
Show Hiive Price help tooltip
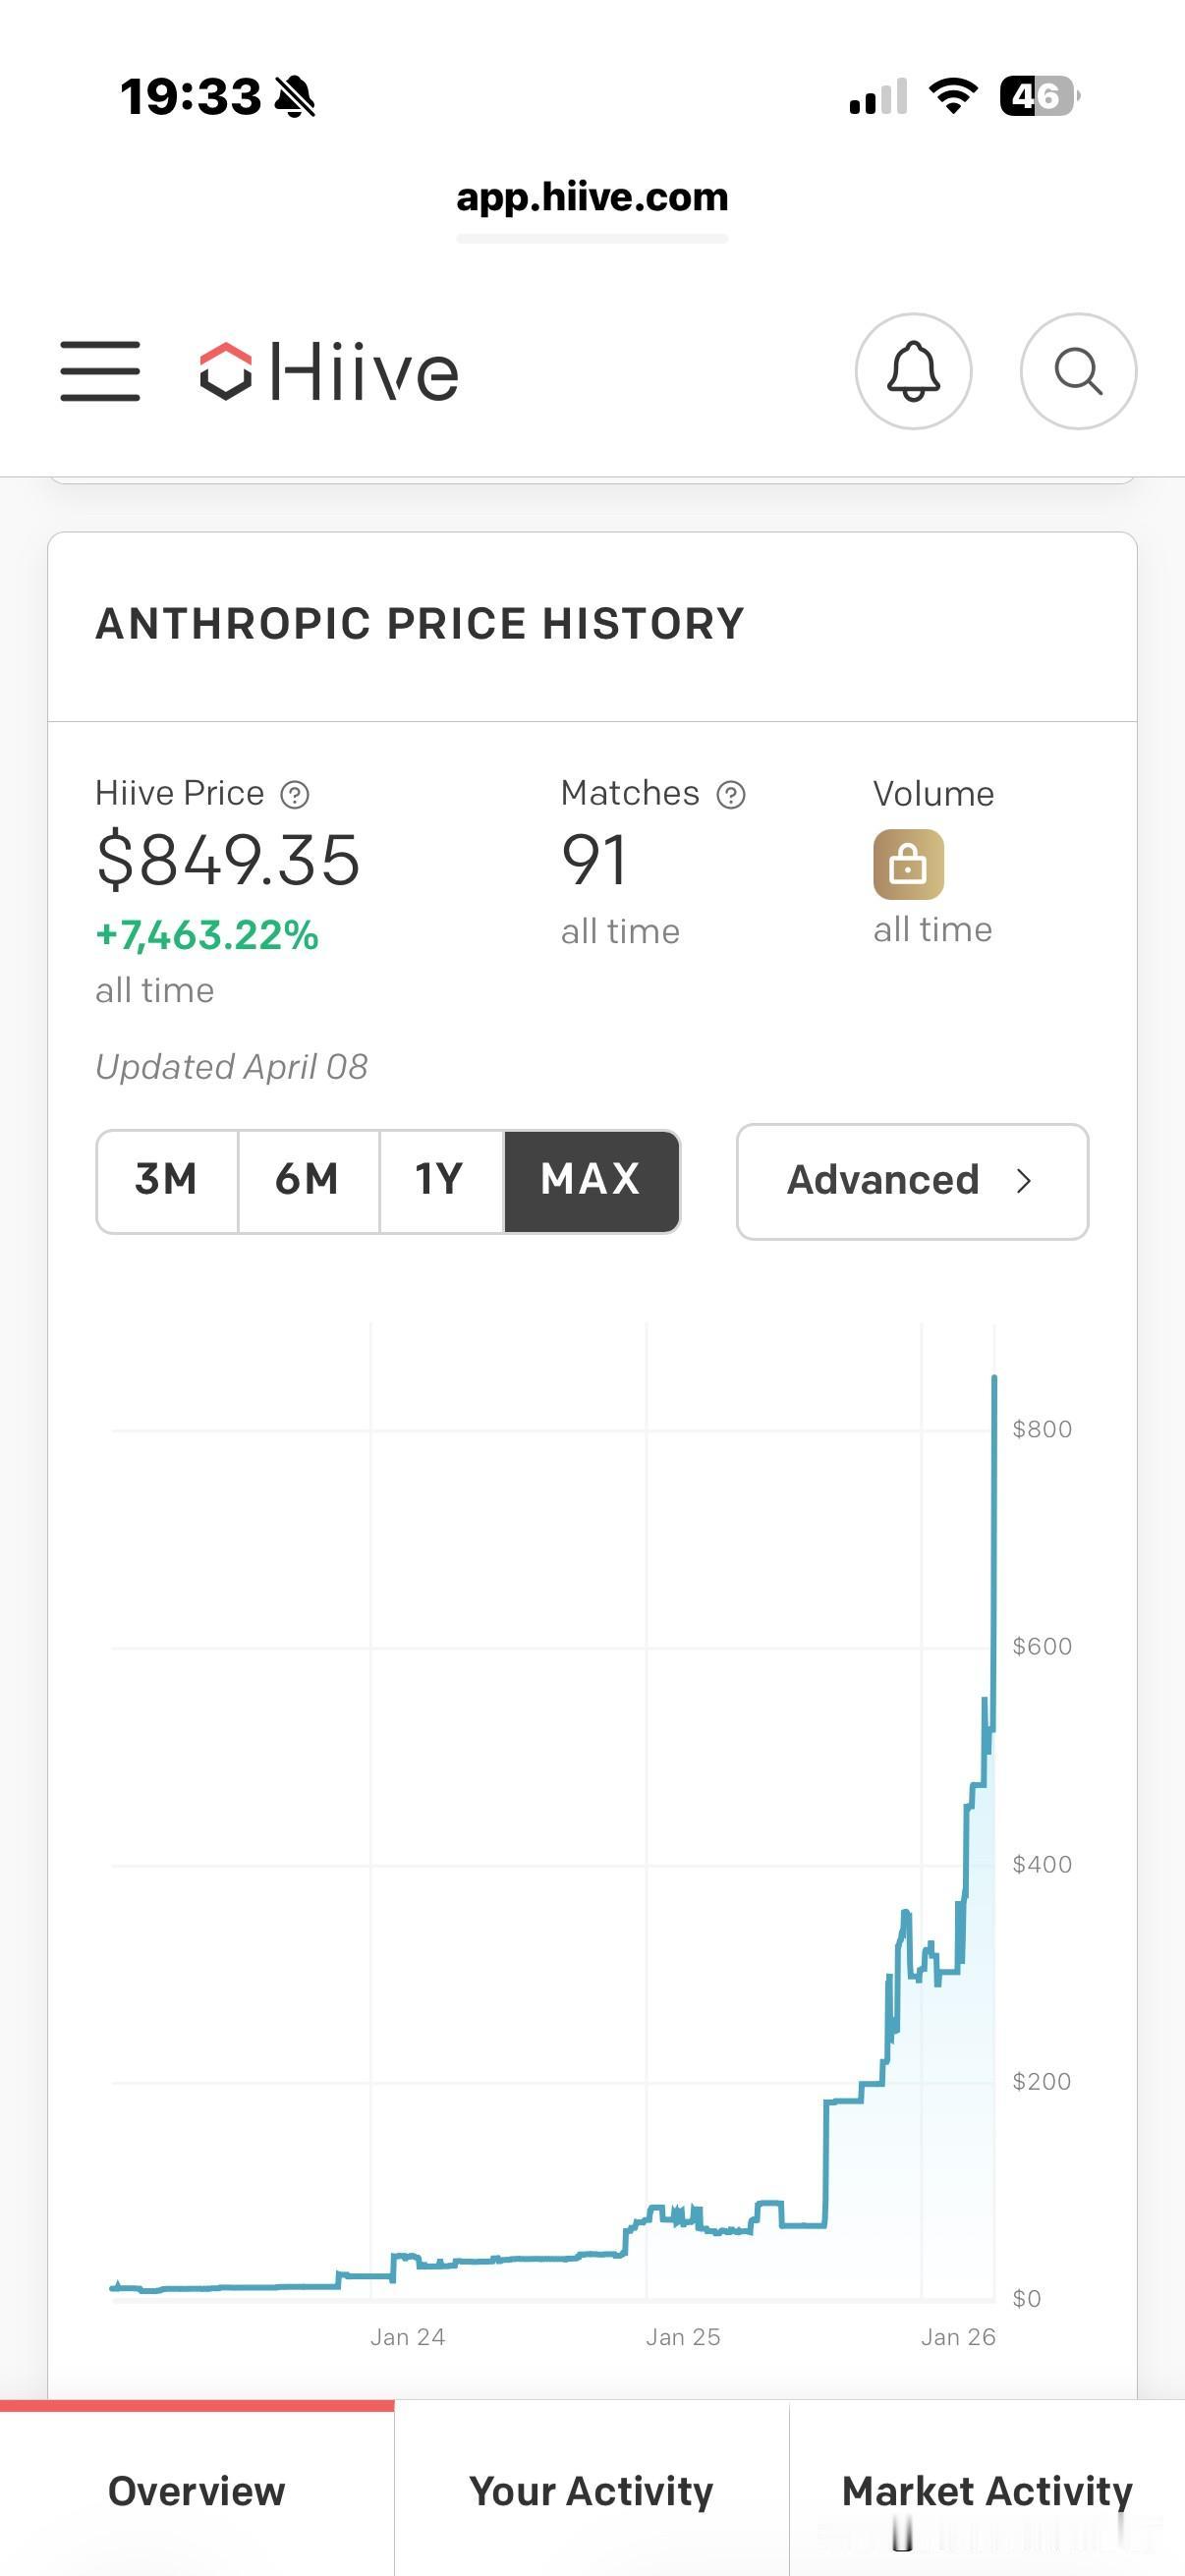coord(294,795)
